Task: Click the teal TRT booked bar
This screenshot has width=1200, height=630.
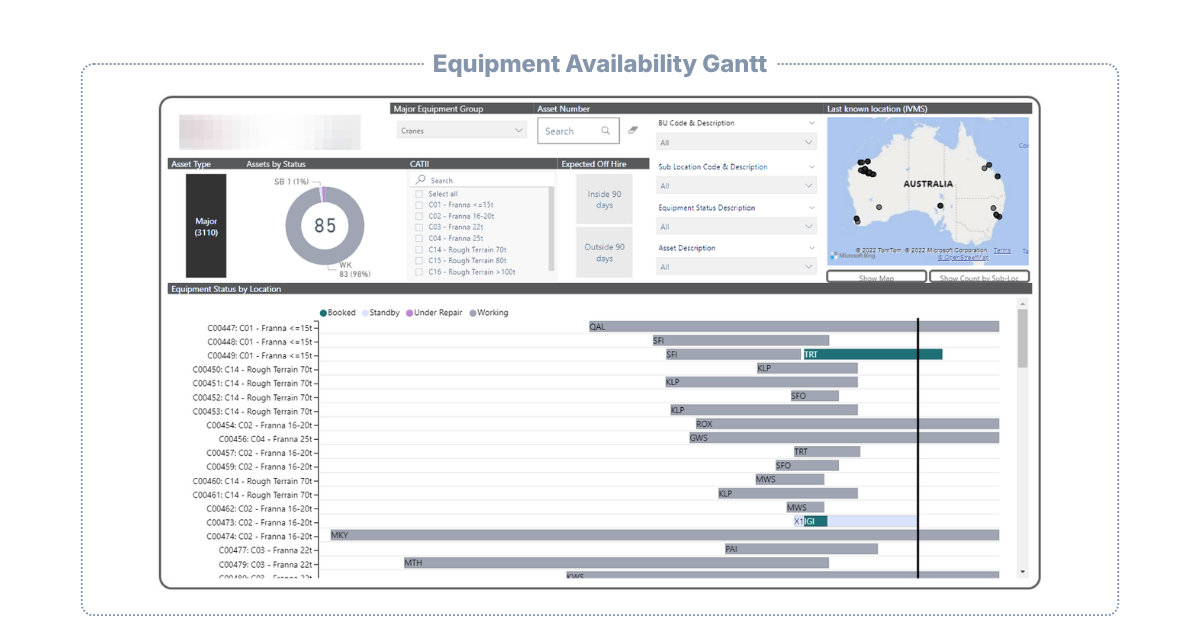Action: tap(872, 354)
